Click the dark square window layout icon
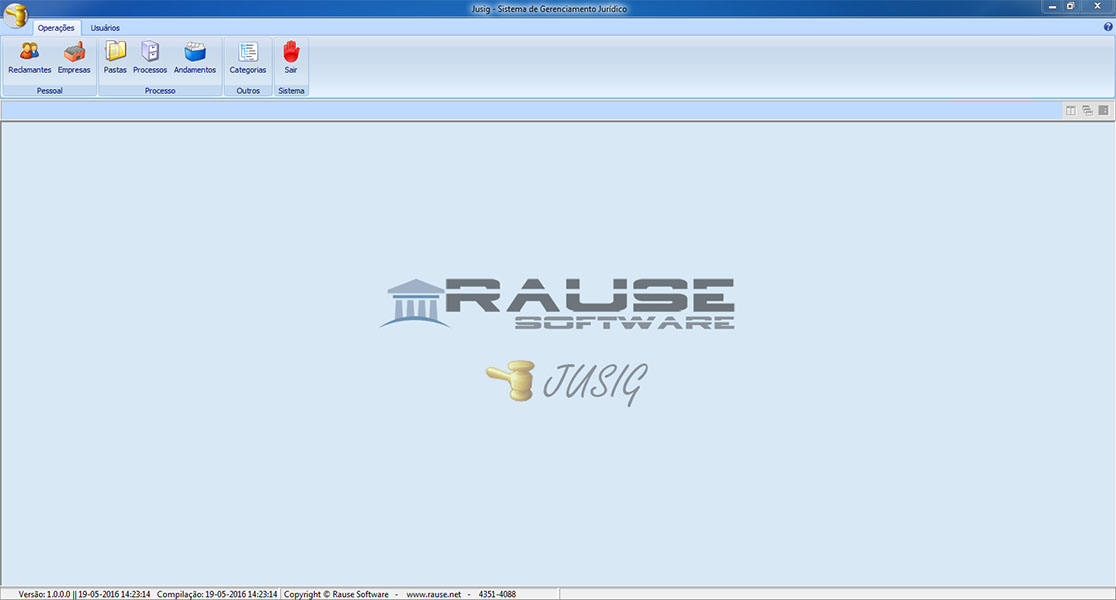Image resolution: width=1116 pixels, height=600 pixels. click(x=1104, y=110)
